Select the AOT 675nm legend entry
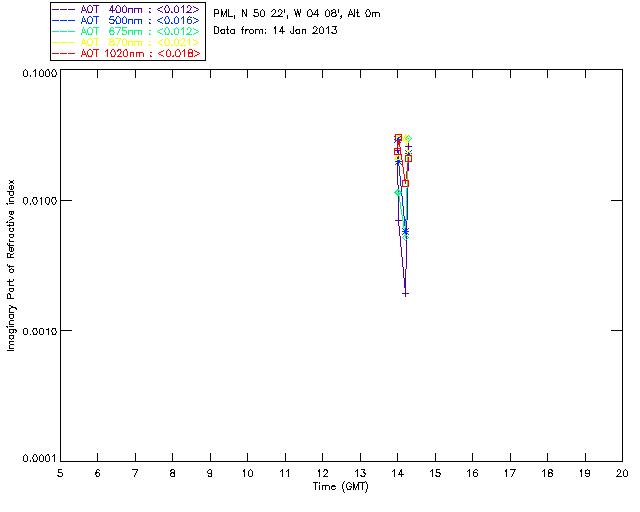The width and height of the screenshot is (640, 512). (x=127, y=31)
